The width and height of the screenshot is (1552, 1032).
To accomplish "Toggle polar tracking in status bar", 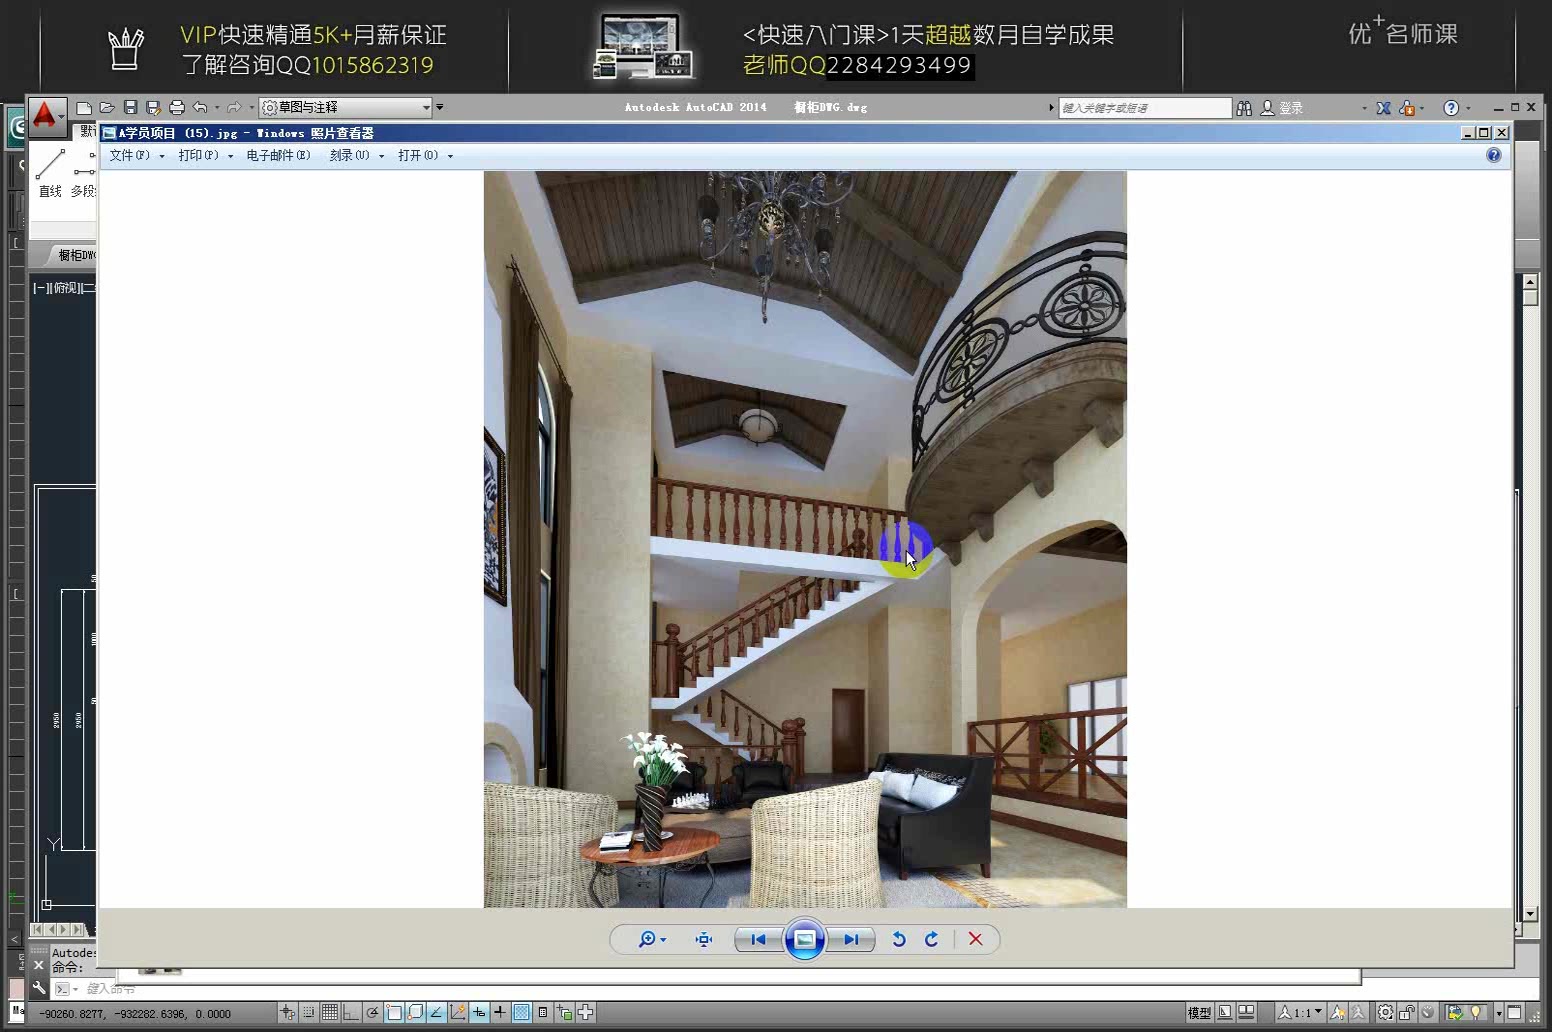I will tap(372, 1012).
